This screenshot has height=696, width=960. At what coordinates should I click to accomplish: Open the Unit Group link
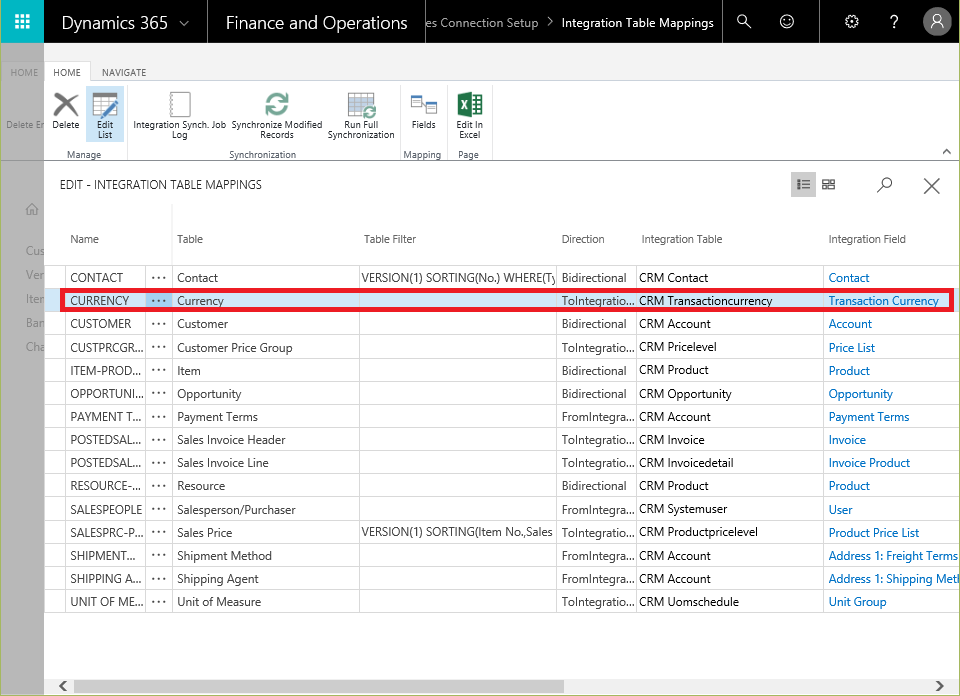point(857,602)
